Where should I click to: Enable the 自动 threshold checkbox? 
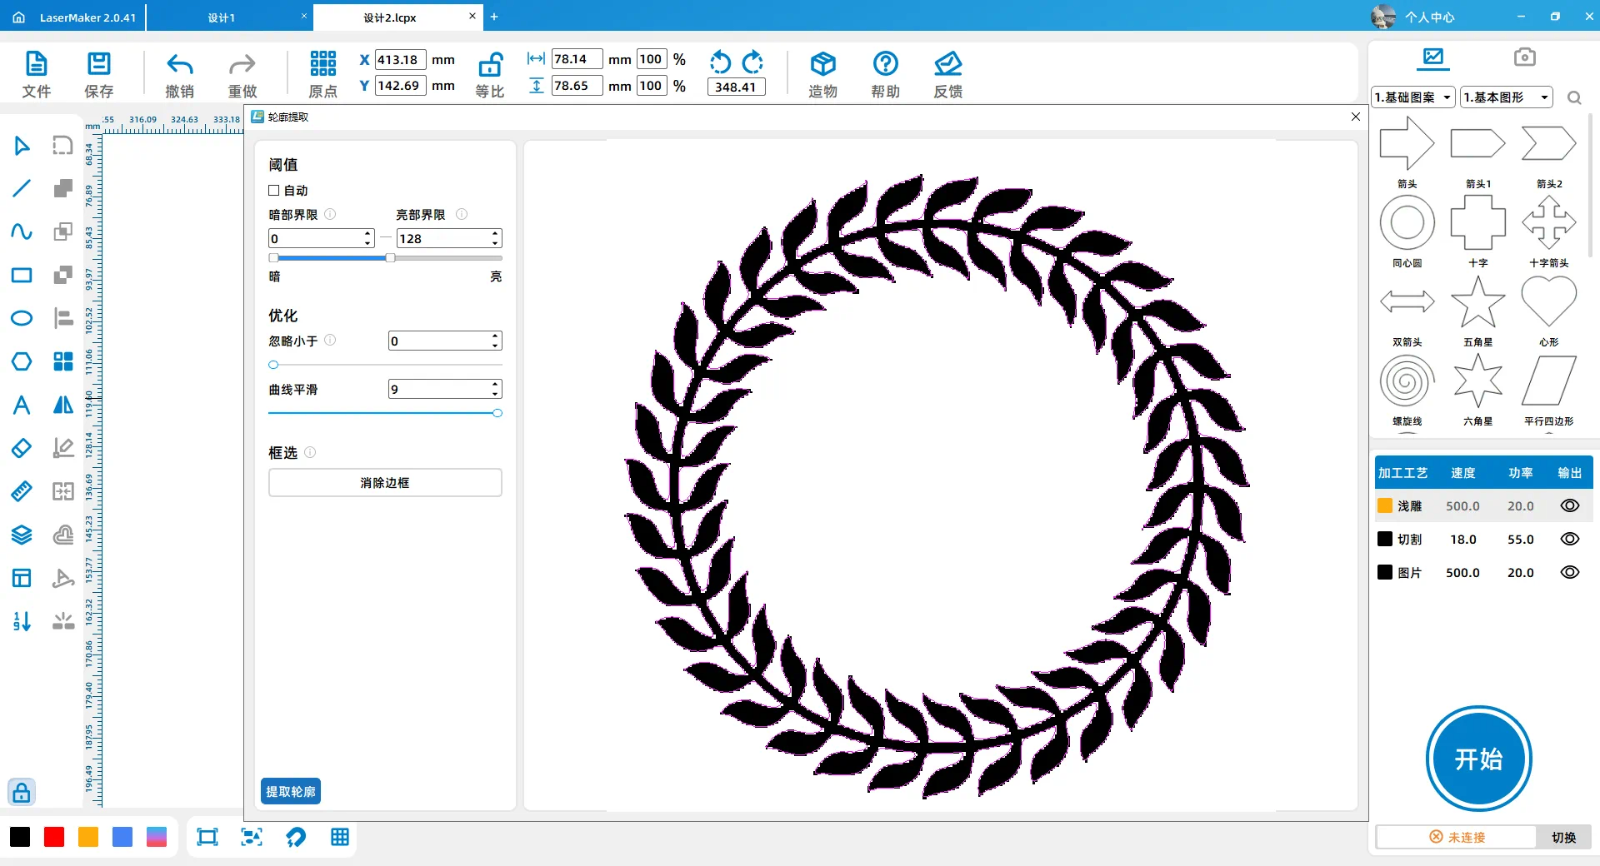tap(274, 190)
